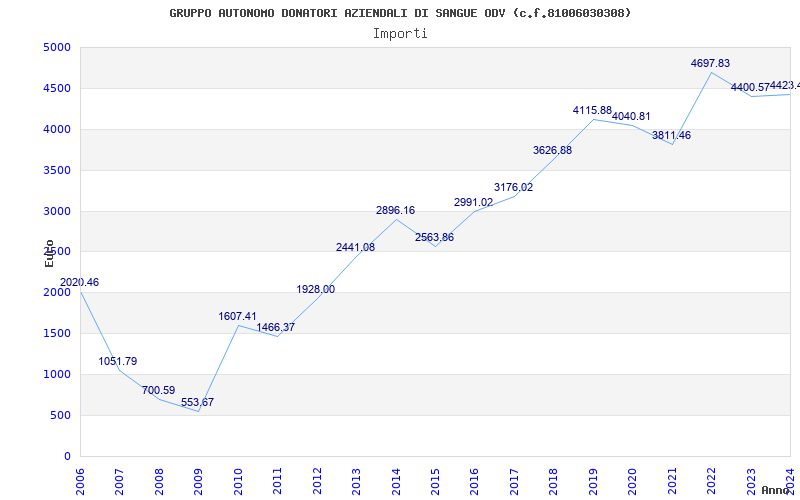Screen dimensions: 800x500
Task: Click the 2009 x-axis year label
Action: click(198, 481)
